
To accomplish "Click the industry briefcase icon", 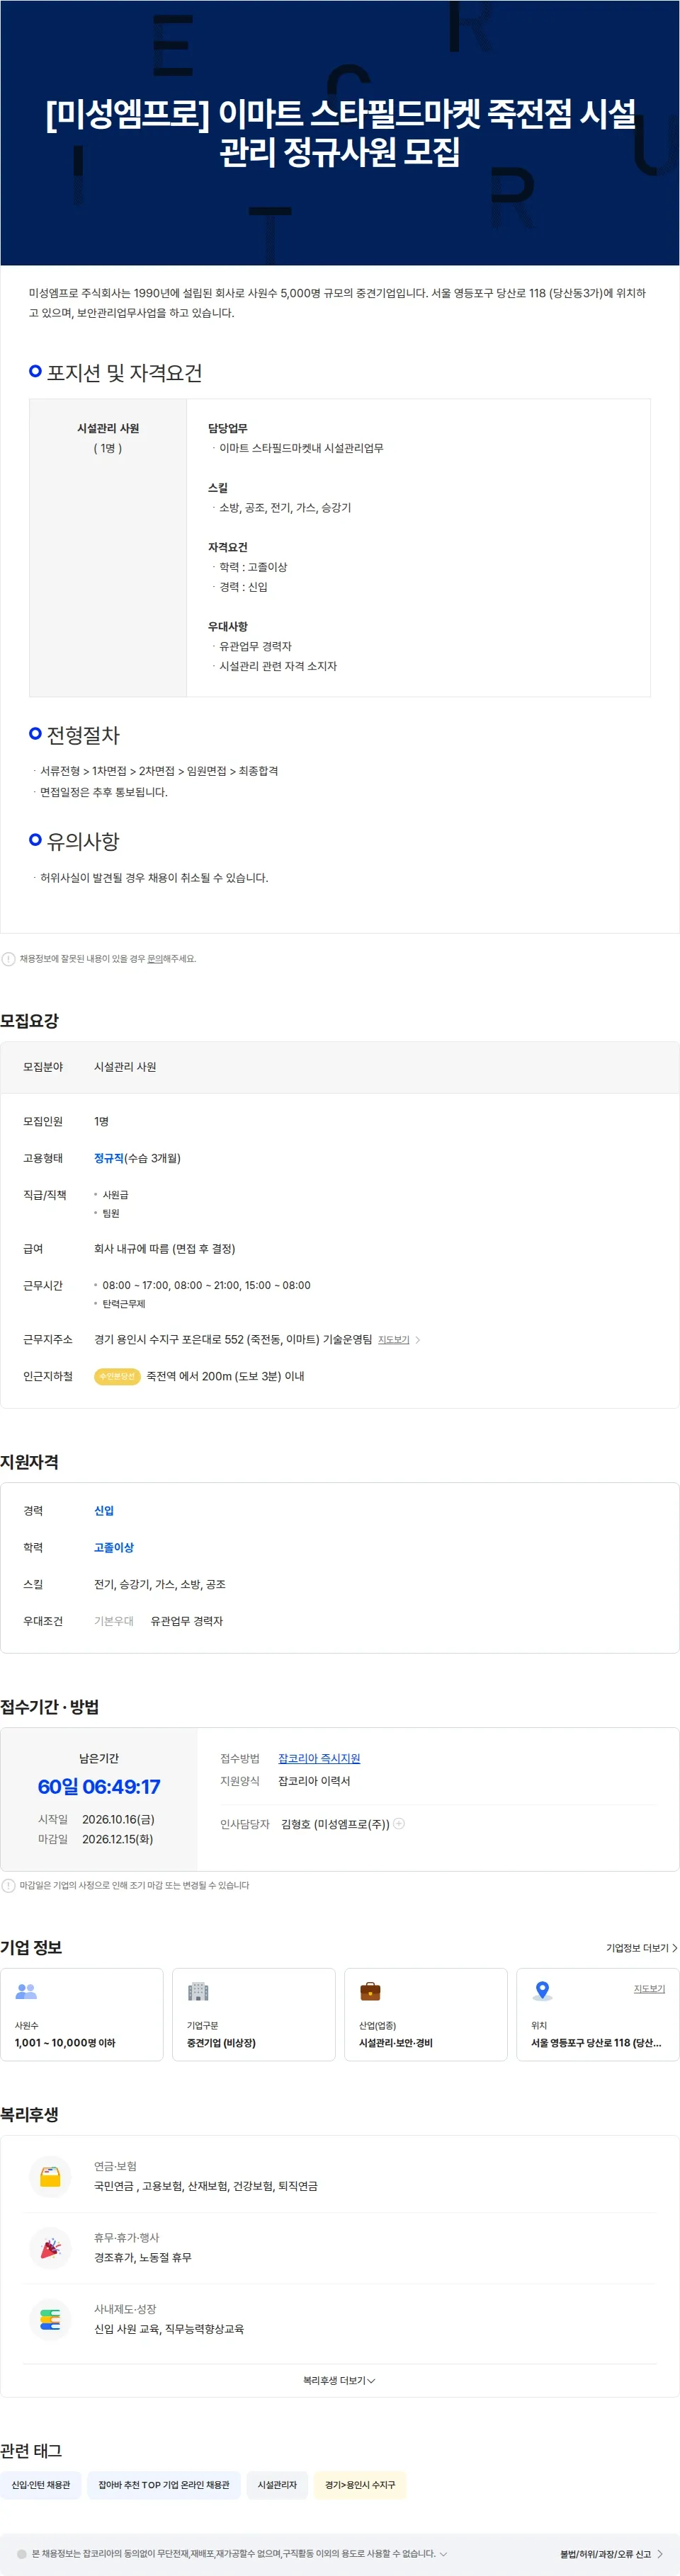I will (370, 1991).
